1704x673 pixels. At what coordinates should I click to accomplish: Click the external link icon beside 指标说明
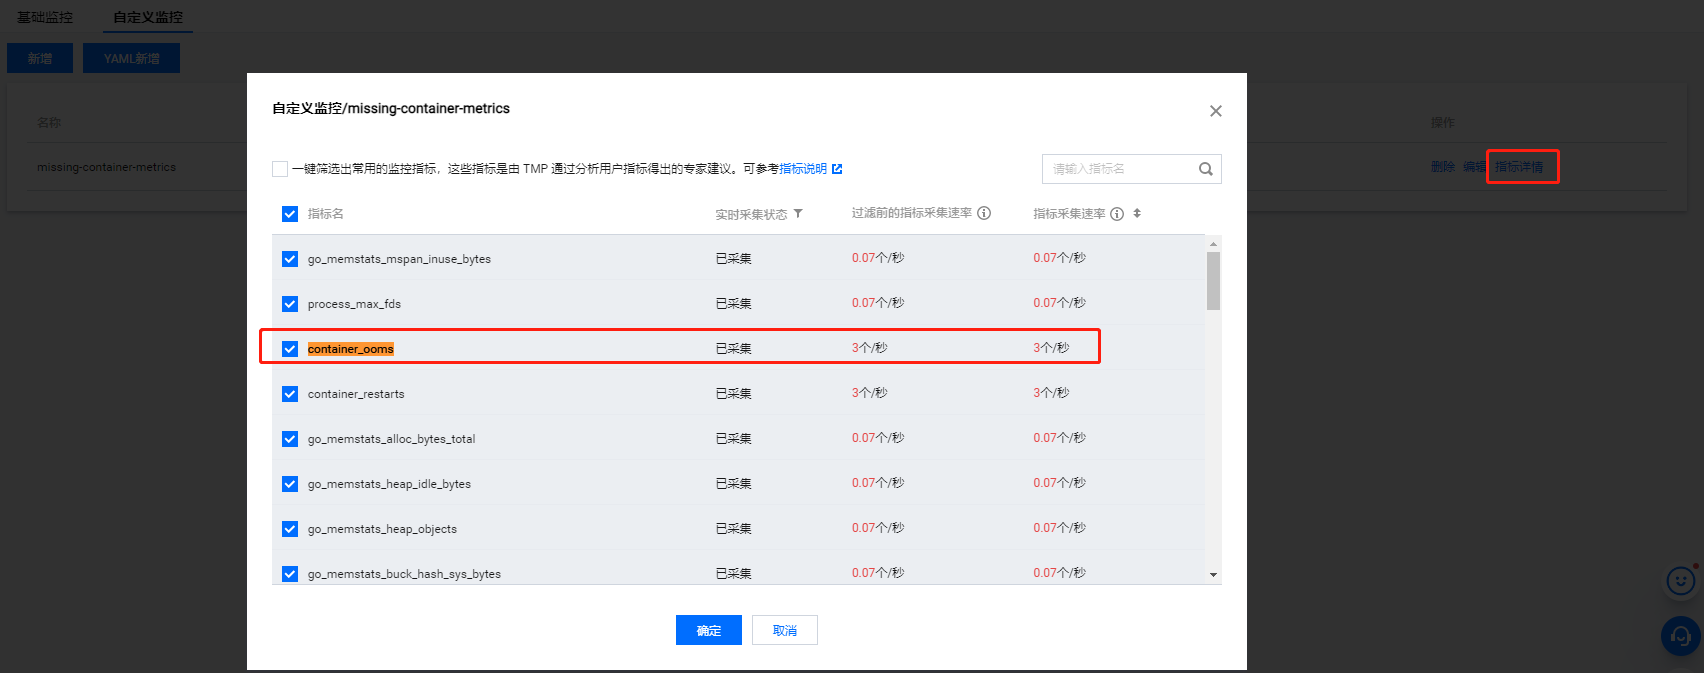coord(837,169)
